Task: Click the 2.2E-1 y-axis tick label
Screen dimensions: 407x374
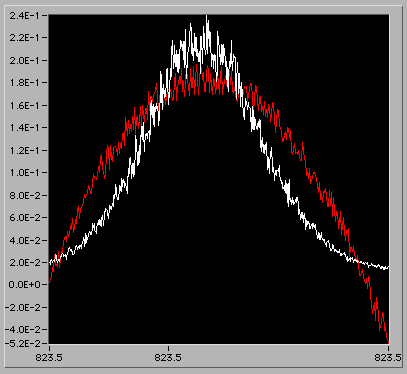Action: pos(23,38)
